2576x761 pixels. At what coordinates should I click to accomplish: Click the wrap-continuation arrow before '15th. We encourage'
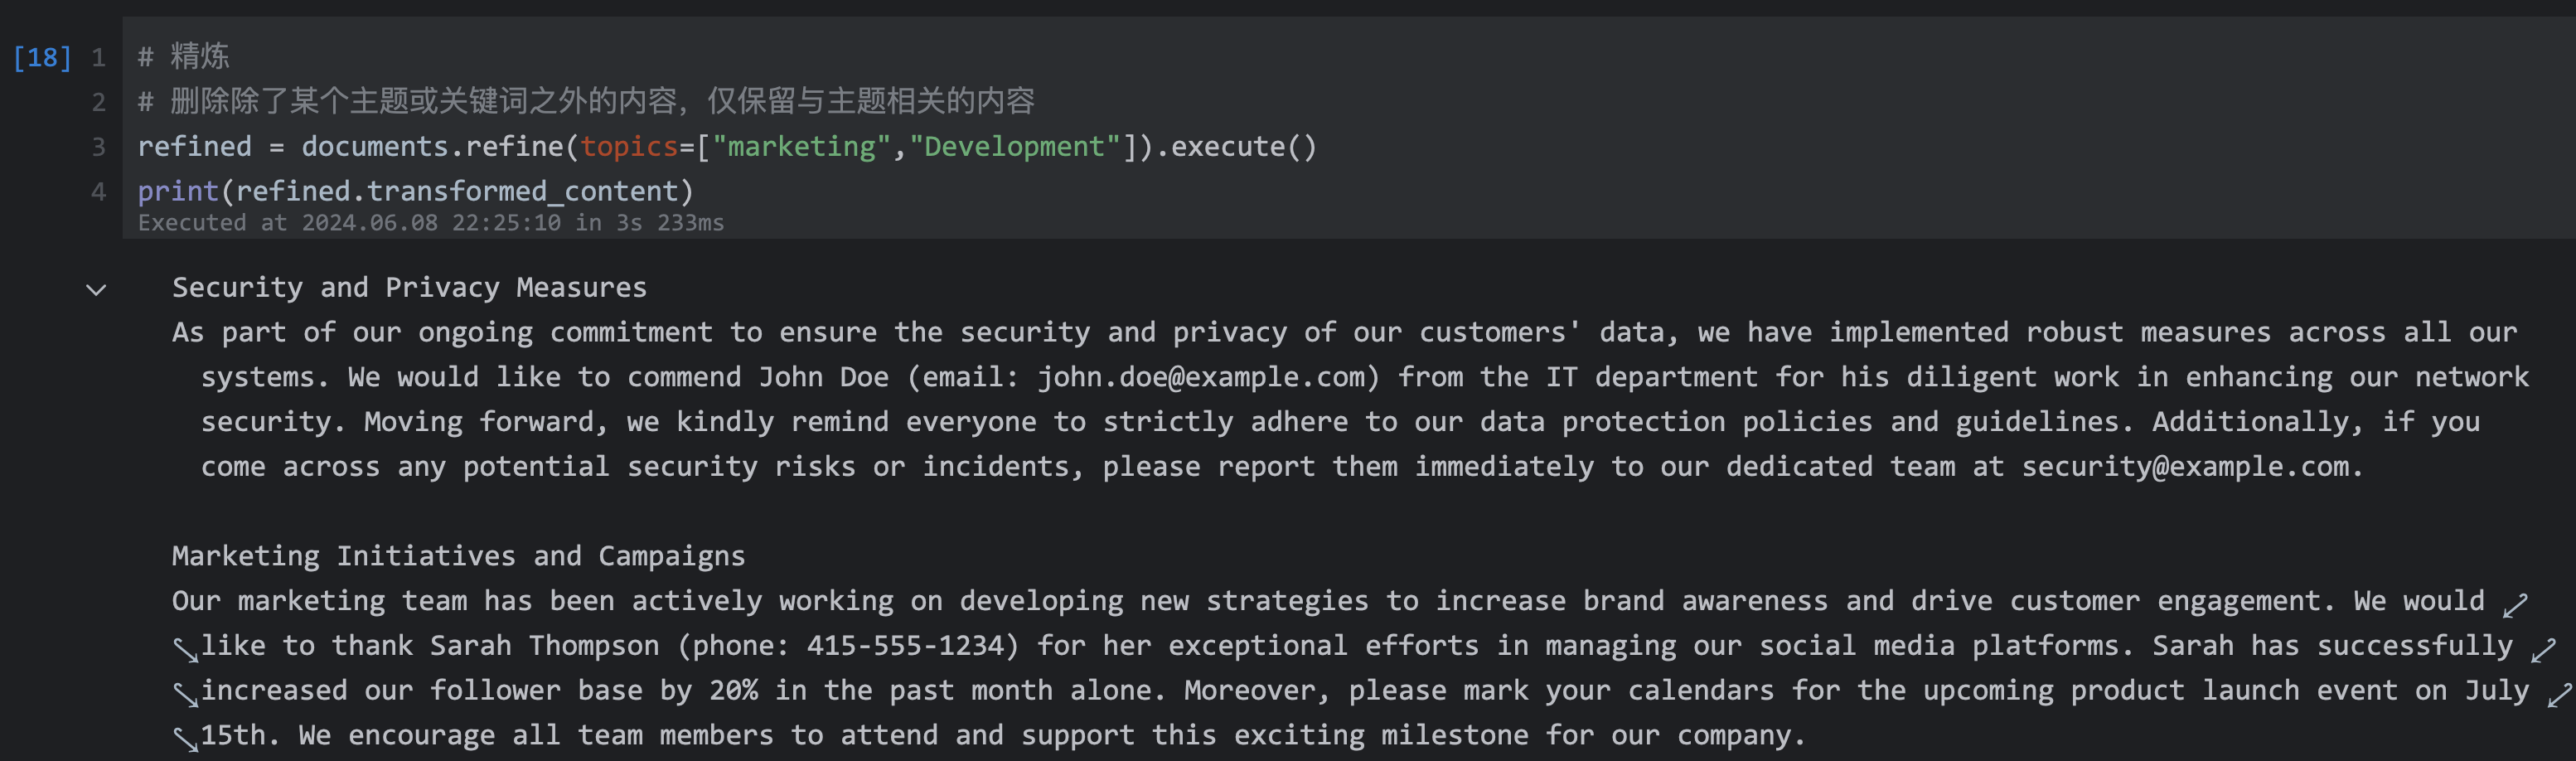tap(185, 739)
